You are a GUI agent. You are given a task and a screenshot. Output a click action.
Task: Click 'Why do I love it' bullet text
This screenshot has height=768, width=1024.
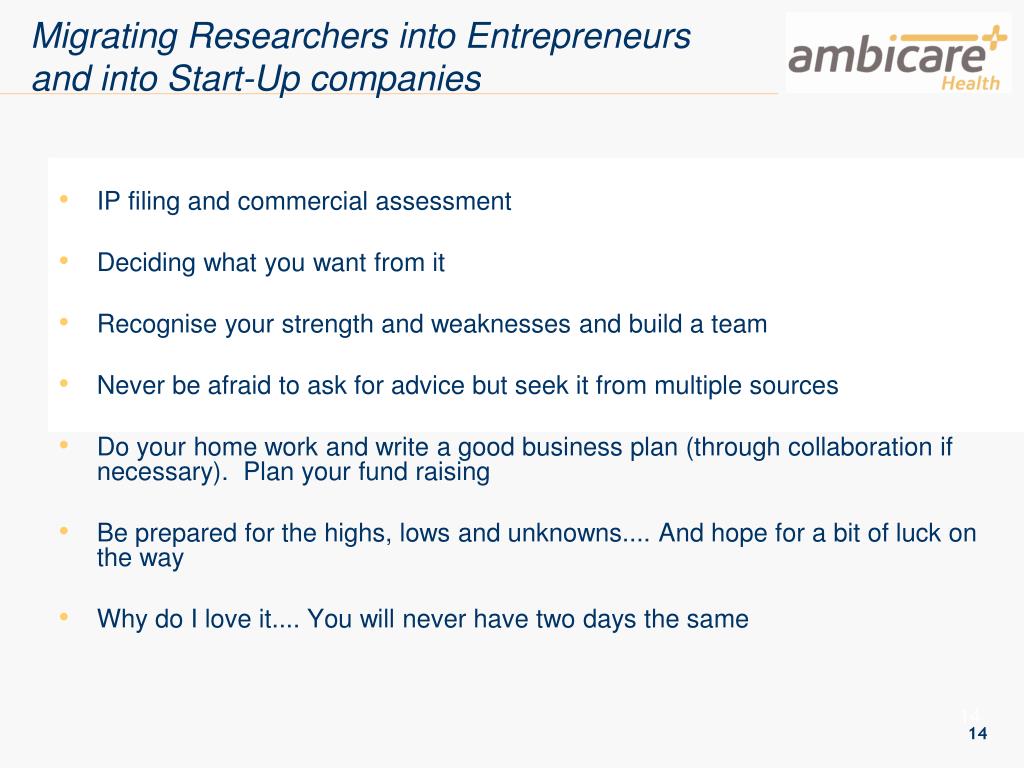(x=423, y=619)
